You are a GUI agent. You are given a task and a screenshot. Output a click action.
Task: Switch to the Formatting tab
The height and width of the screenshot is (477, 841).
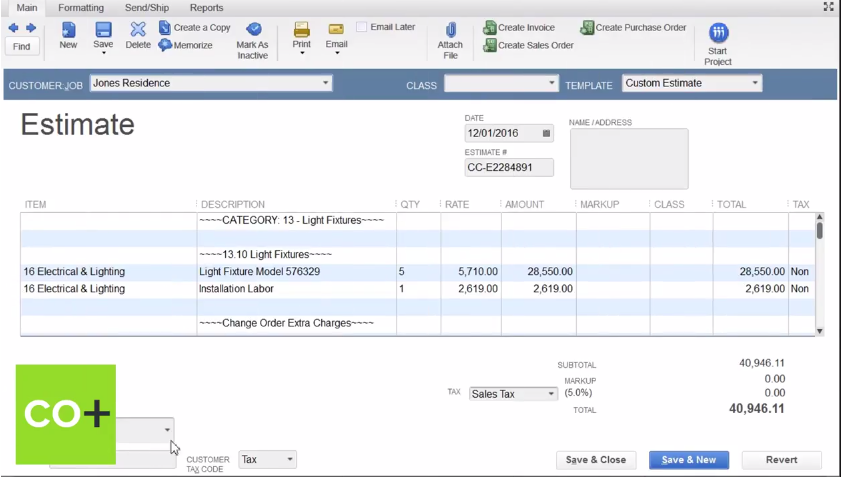coord(81,8)
